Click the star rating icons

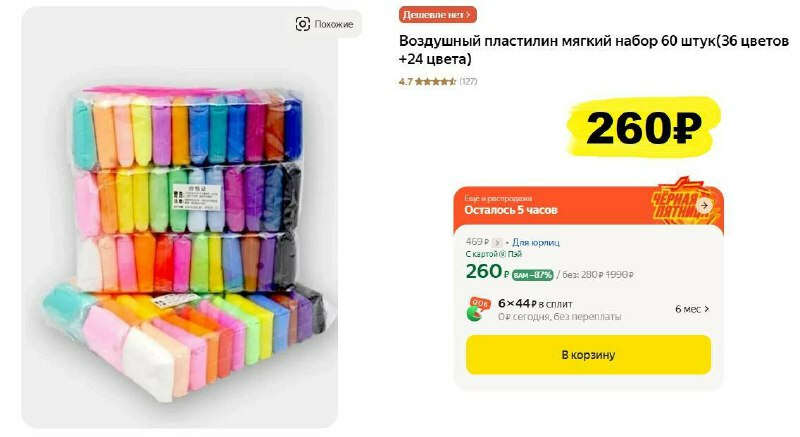[x=435, y=82]
